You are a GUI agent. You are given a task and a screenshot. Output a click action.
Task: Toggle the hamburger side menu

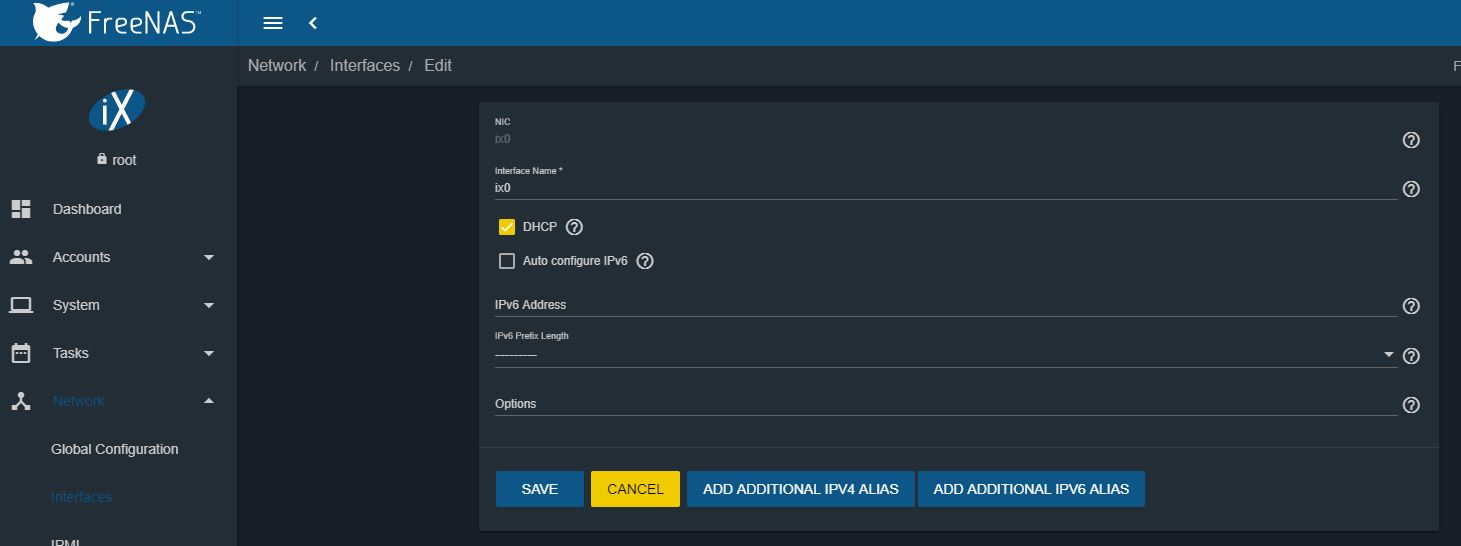click(272, 23)
